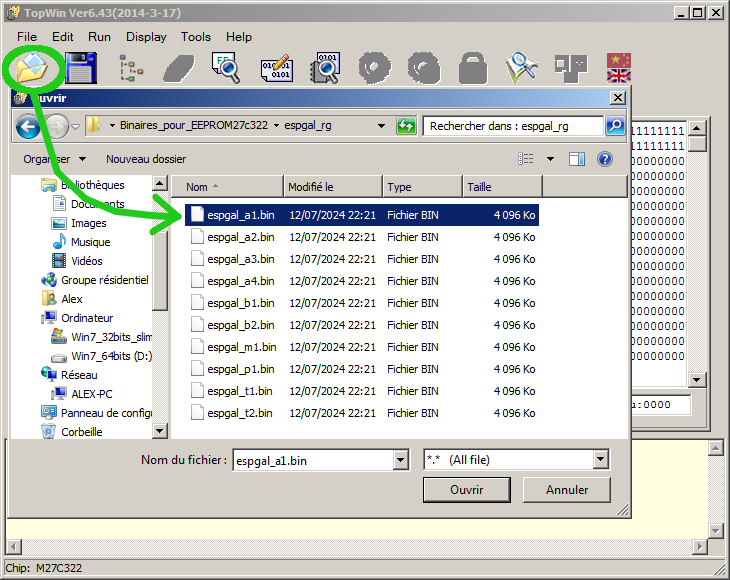Click the Nouveau dossier button
Image resolution: width=730 pixels, height=580 pixels.
[x=146, y=159]
